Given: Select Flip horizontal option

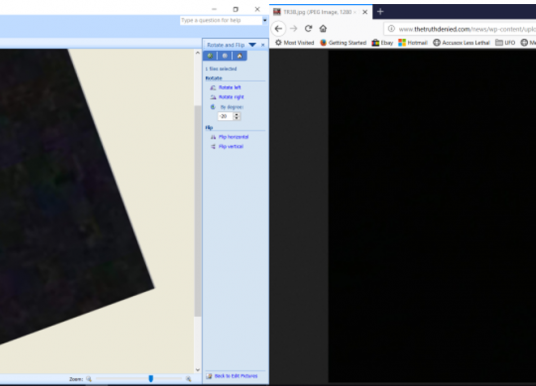Looking at the screenshot, I should (x=233, y=137).
